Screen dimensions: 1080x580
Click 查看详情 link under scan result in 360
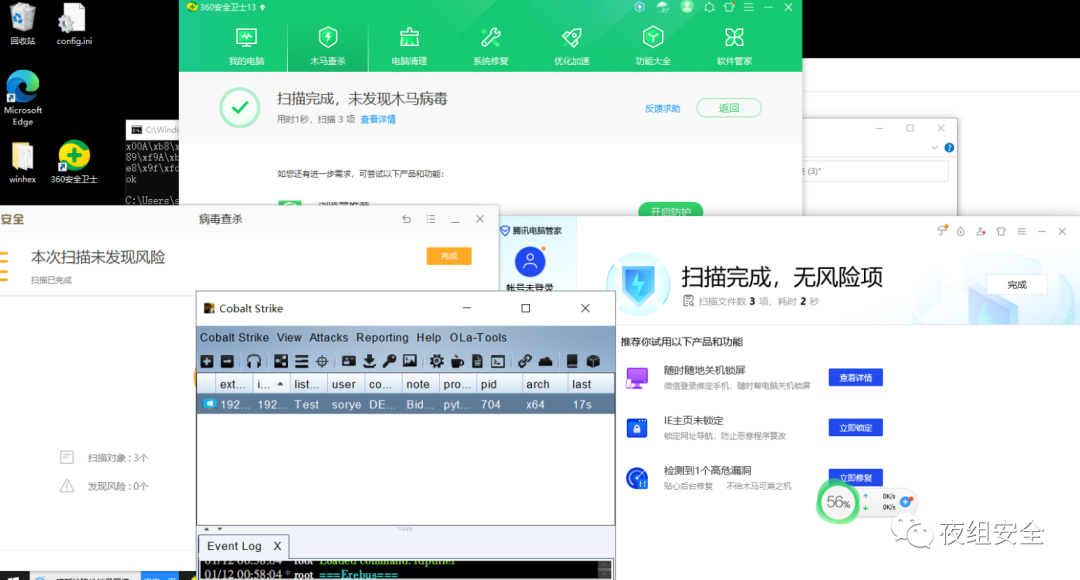[378, 119]
